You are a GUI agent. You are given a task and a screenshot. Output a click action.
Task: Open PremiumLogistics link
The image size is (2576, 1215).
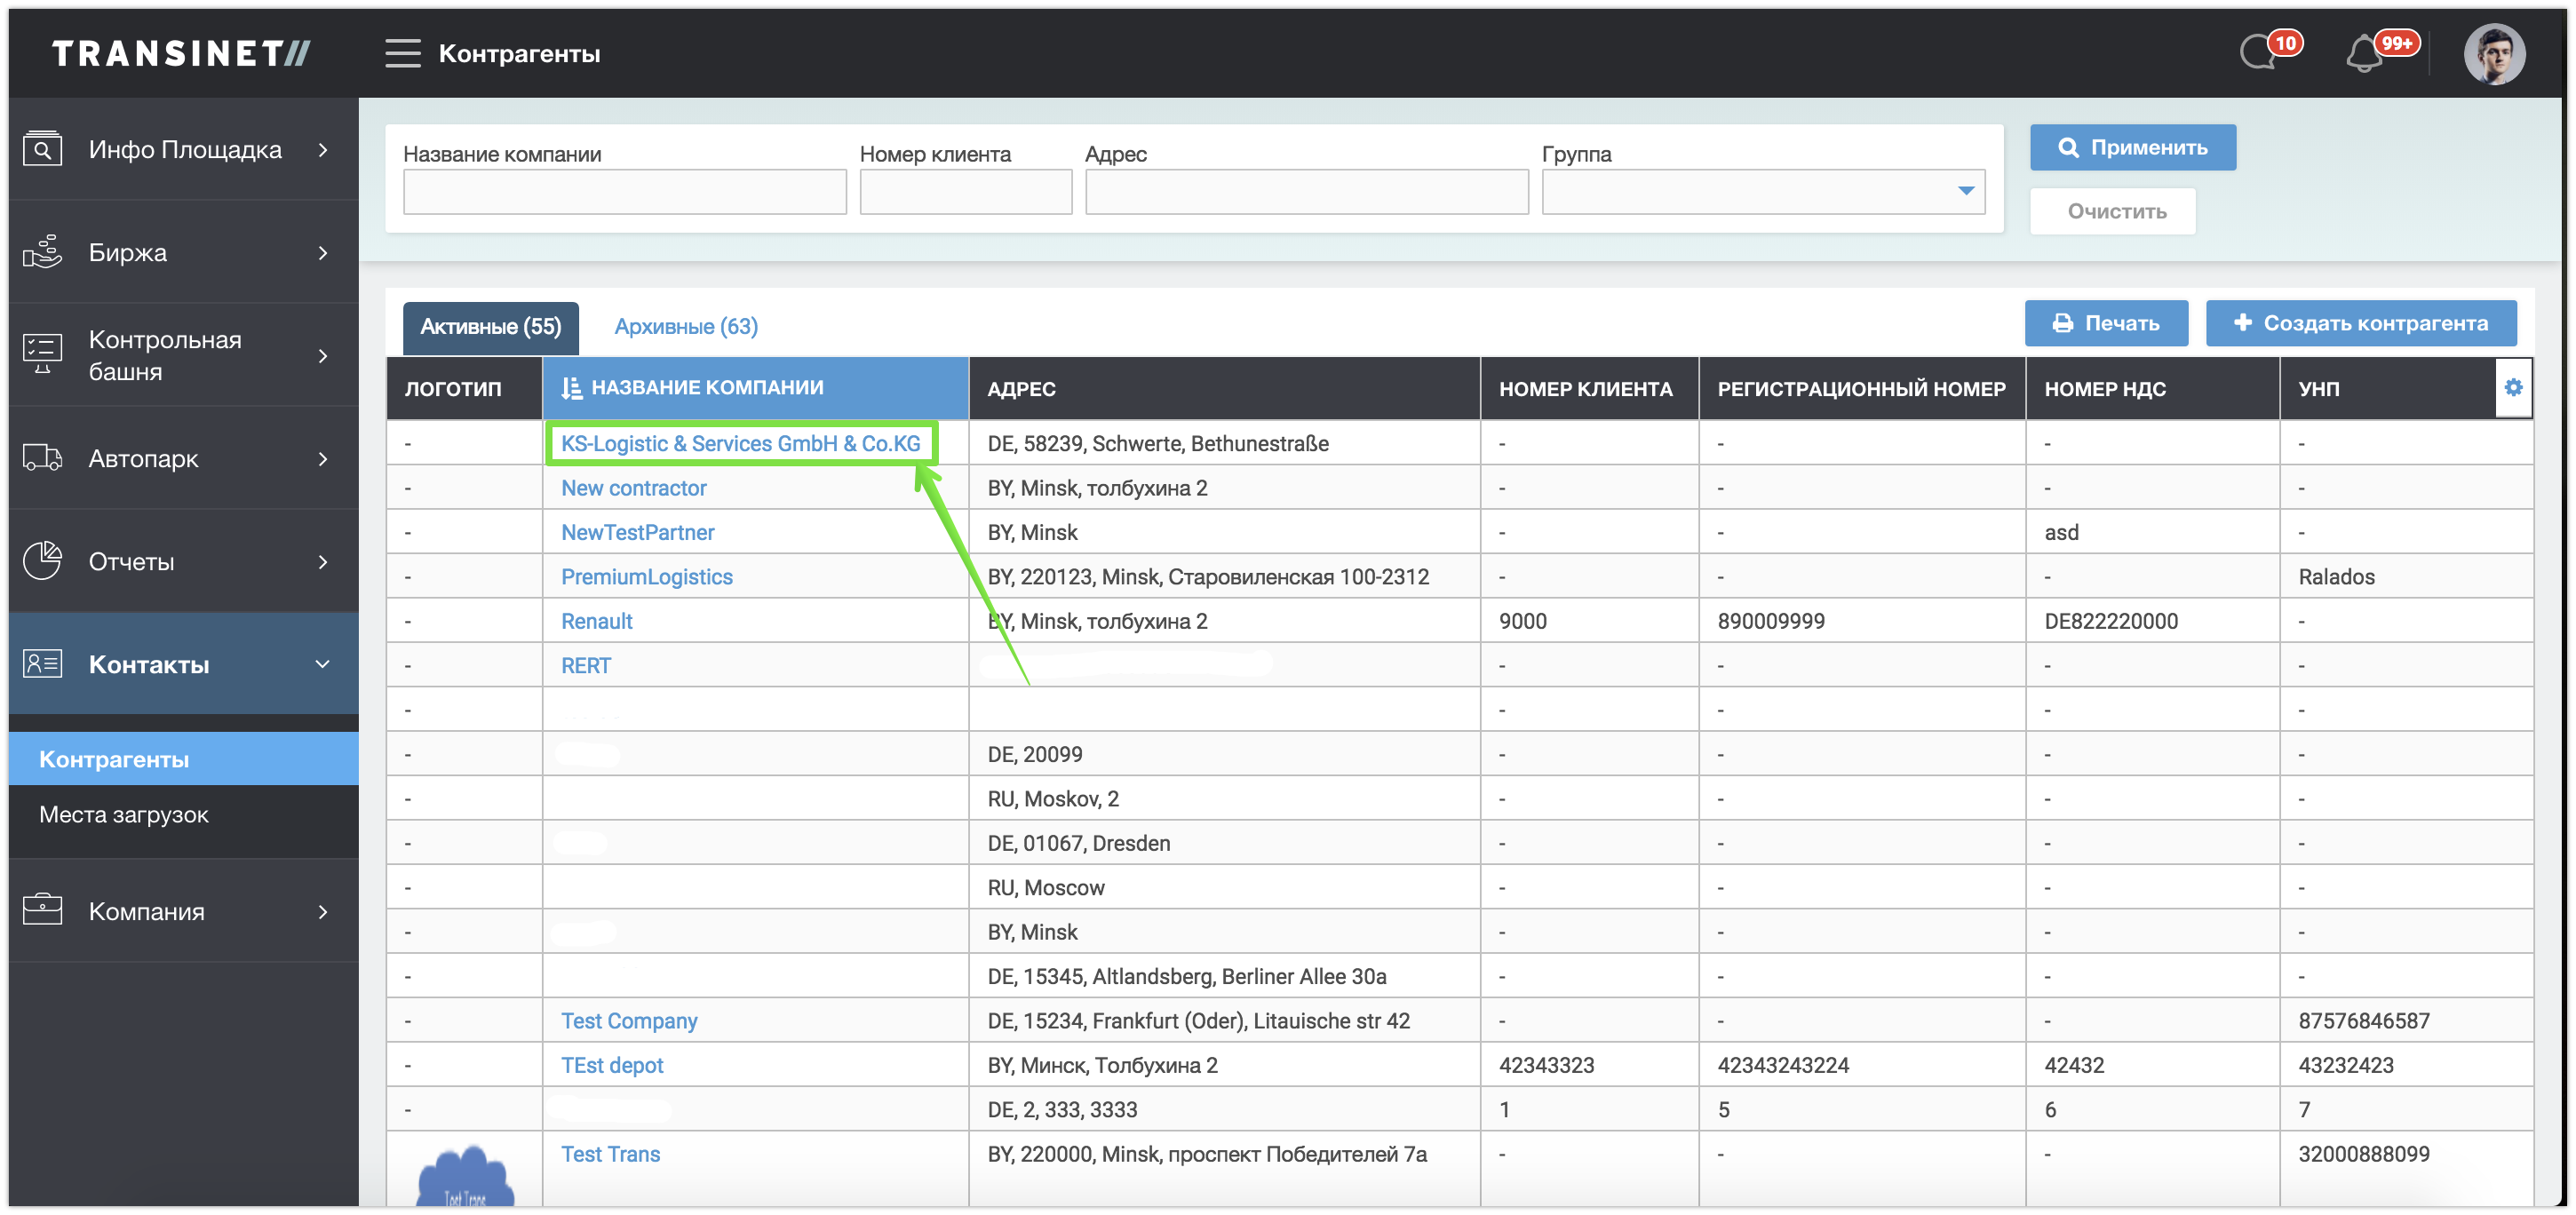coord(646,577)
